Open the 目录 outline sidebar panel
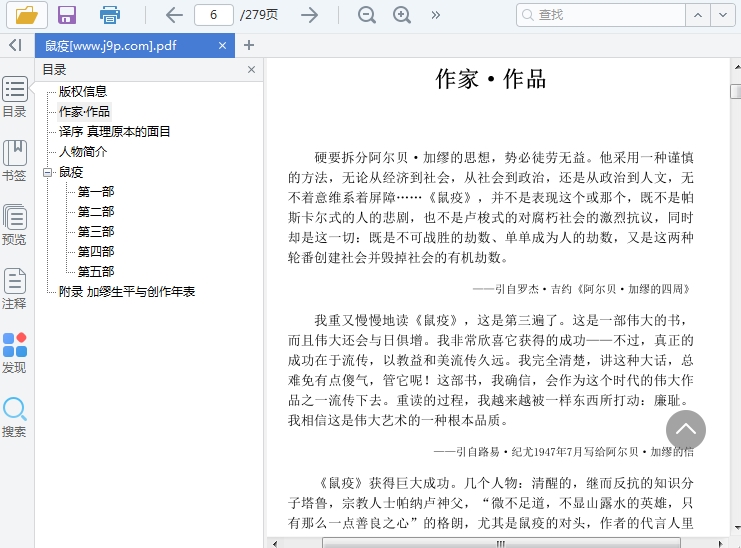Image resolution: width=741 pixels, height=548 pixels. tap(15, 97)
